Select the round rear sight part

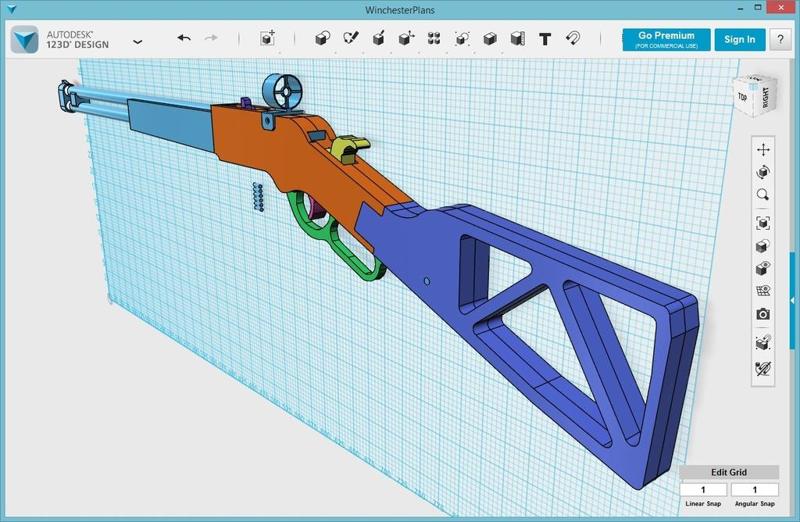[x=282, y=92]
